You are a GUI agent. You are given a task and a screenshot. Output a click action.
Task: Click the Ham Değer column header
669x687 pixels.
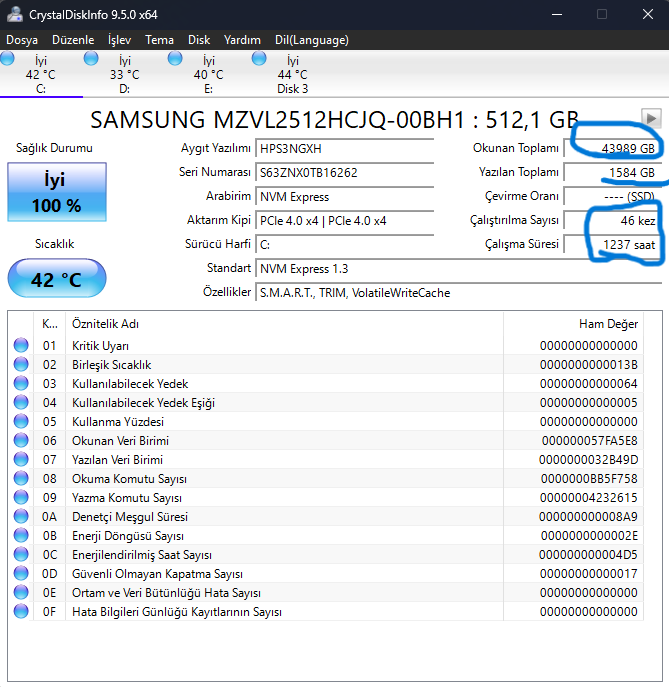573,324
